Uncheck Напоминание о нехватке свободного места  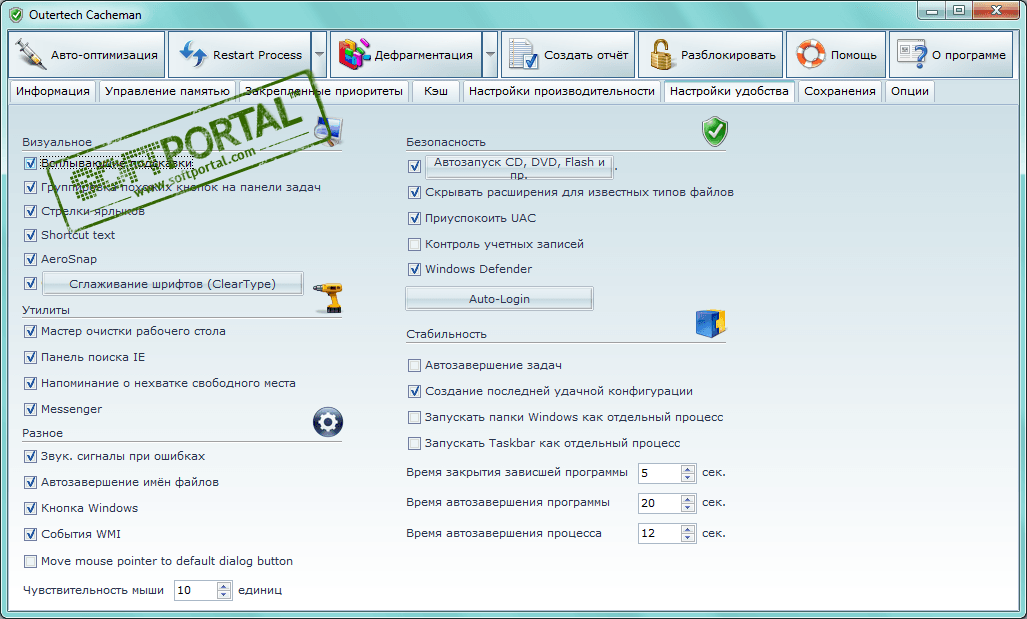coord(30,383)
